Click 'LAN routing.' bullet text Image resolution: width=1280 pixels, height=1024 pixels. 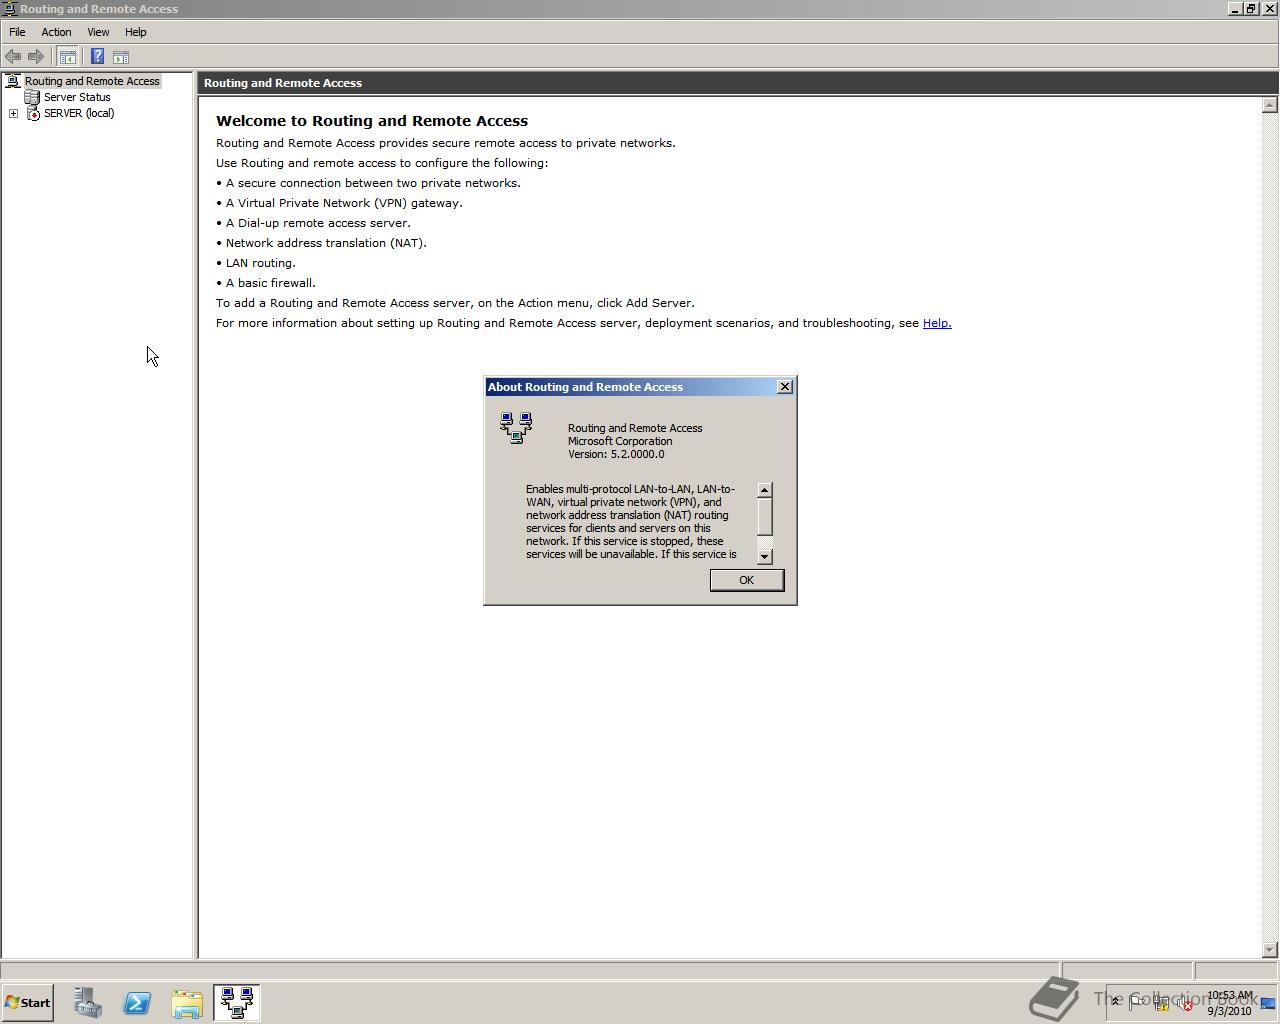[x=261, y=263]
